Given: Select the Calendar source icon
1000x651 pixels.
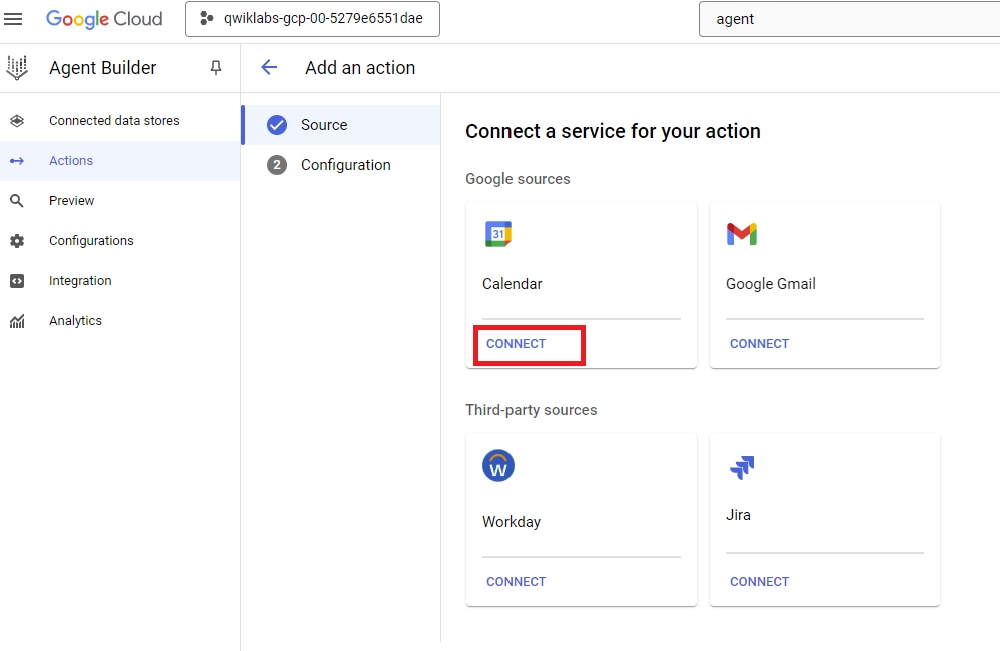Looking at the screenshot, I should [498, 233].
